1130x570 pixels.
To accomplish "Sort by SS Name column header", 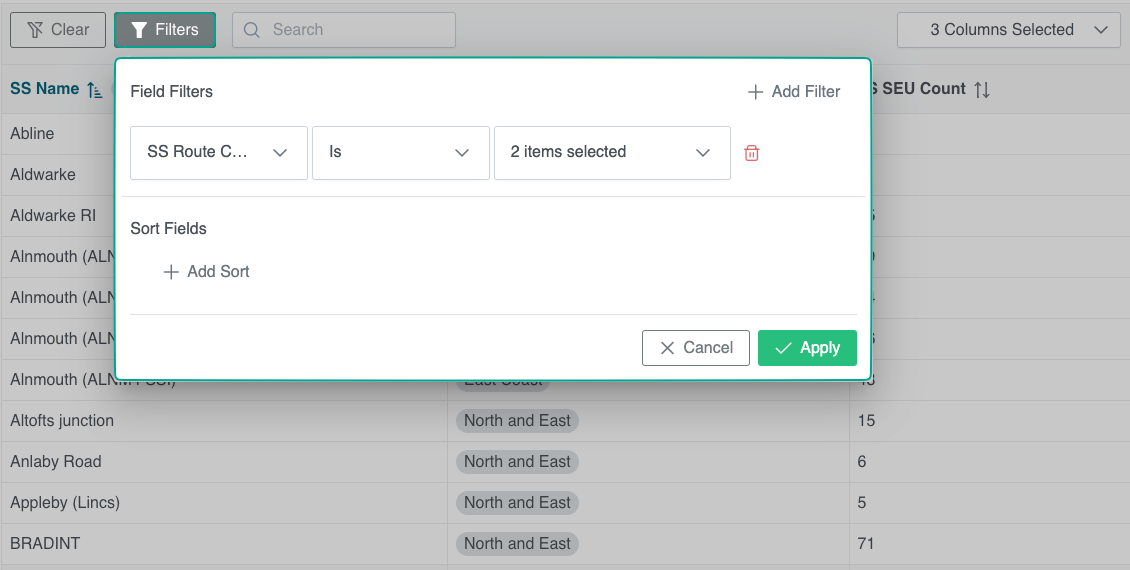I will [45, 89].
